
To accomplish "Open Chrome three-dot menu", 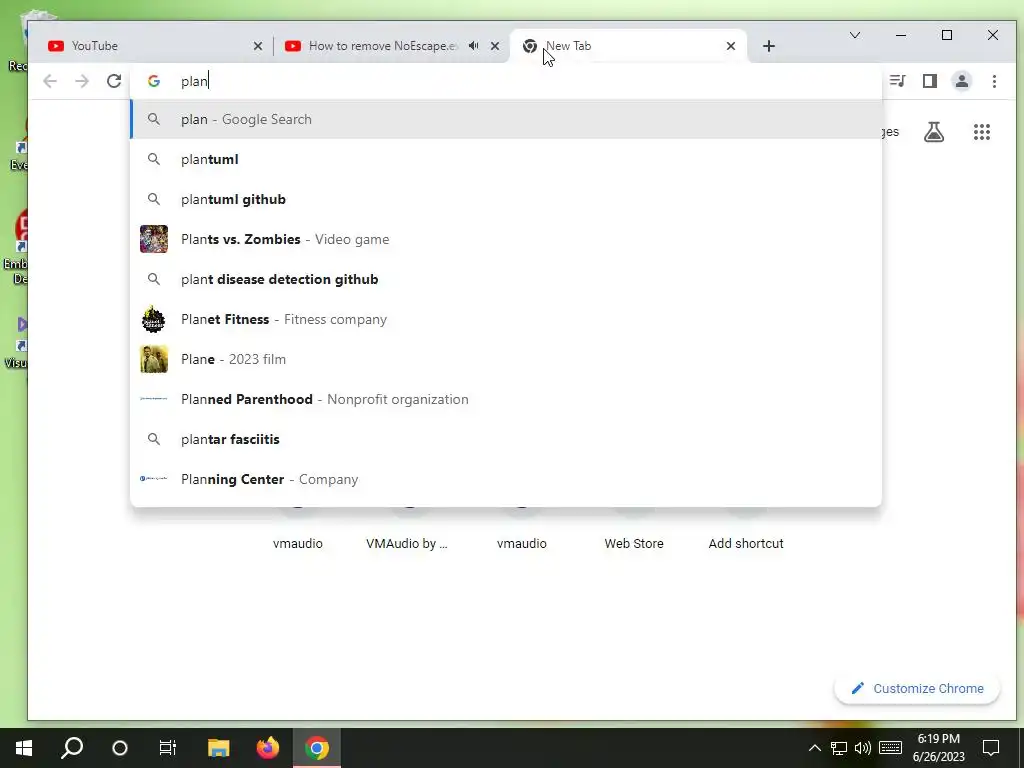I will click(994, 81).
